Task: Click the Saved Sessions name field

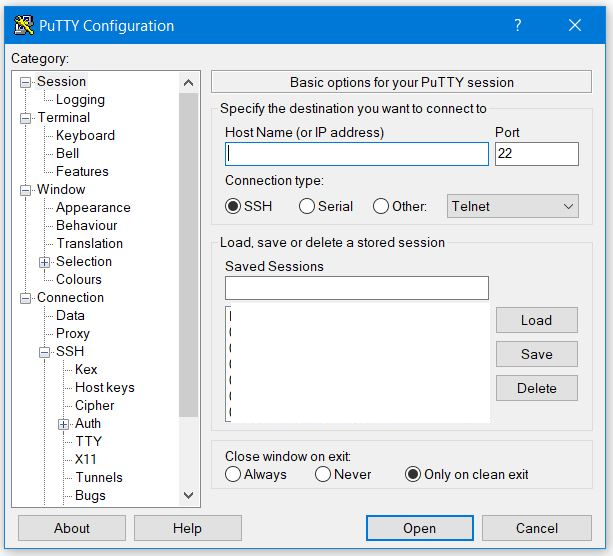Action: [x=357, y=288]
